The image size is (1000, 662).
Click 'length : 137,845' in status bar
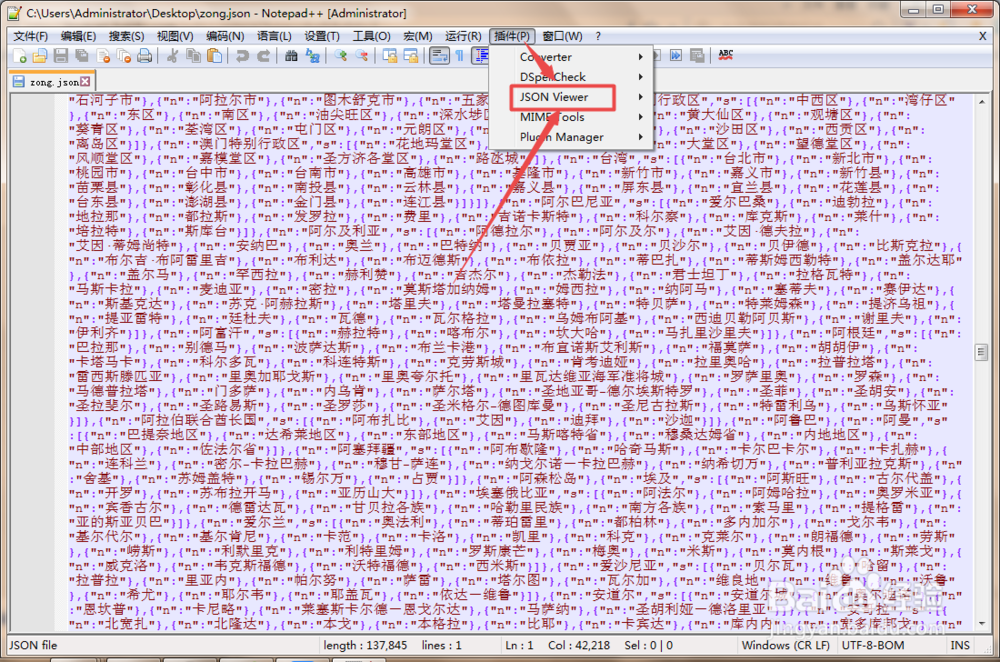[x=365, y=645]
